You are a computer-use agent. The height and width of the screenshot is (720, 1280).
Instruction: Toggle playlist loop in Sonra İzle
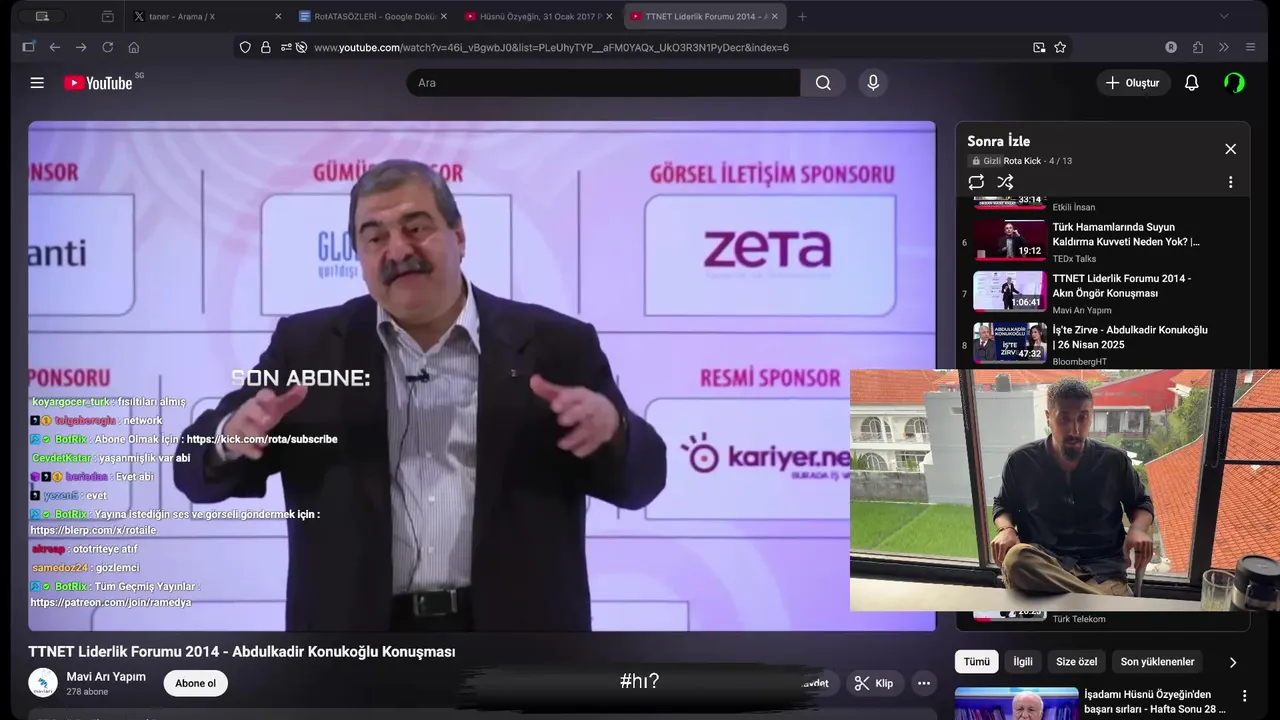click(976, 182)
